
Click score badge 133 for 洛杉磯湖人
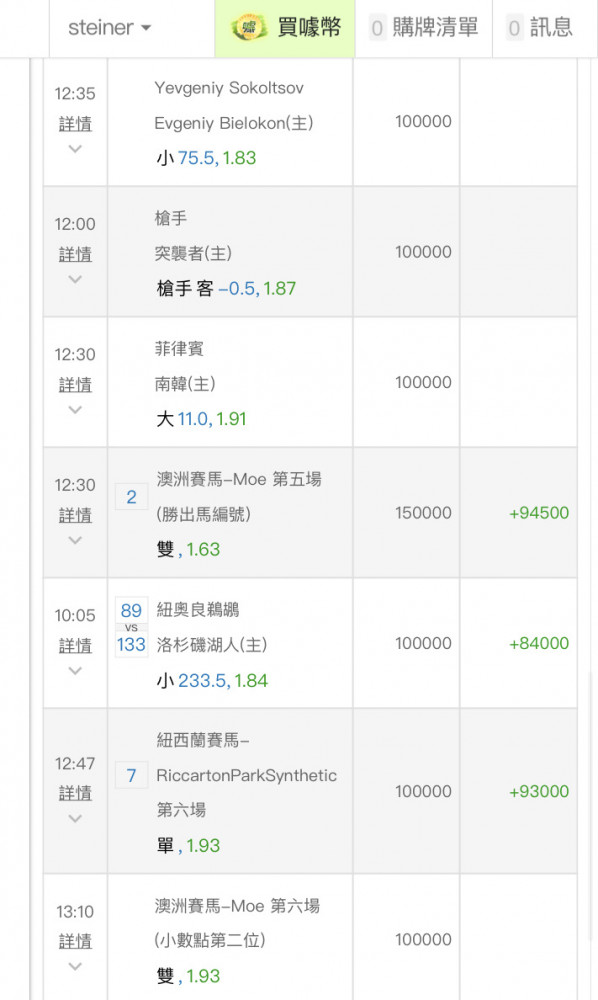pos(131,644)
